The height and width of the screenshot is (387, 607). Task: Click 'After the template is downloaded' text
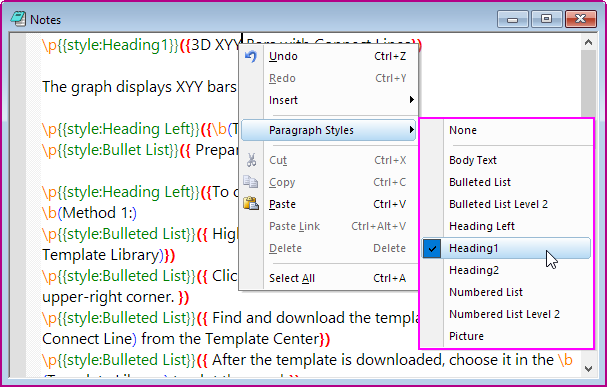point(328,360)
